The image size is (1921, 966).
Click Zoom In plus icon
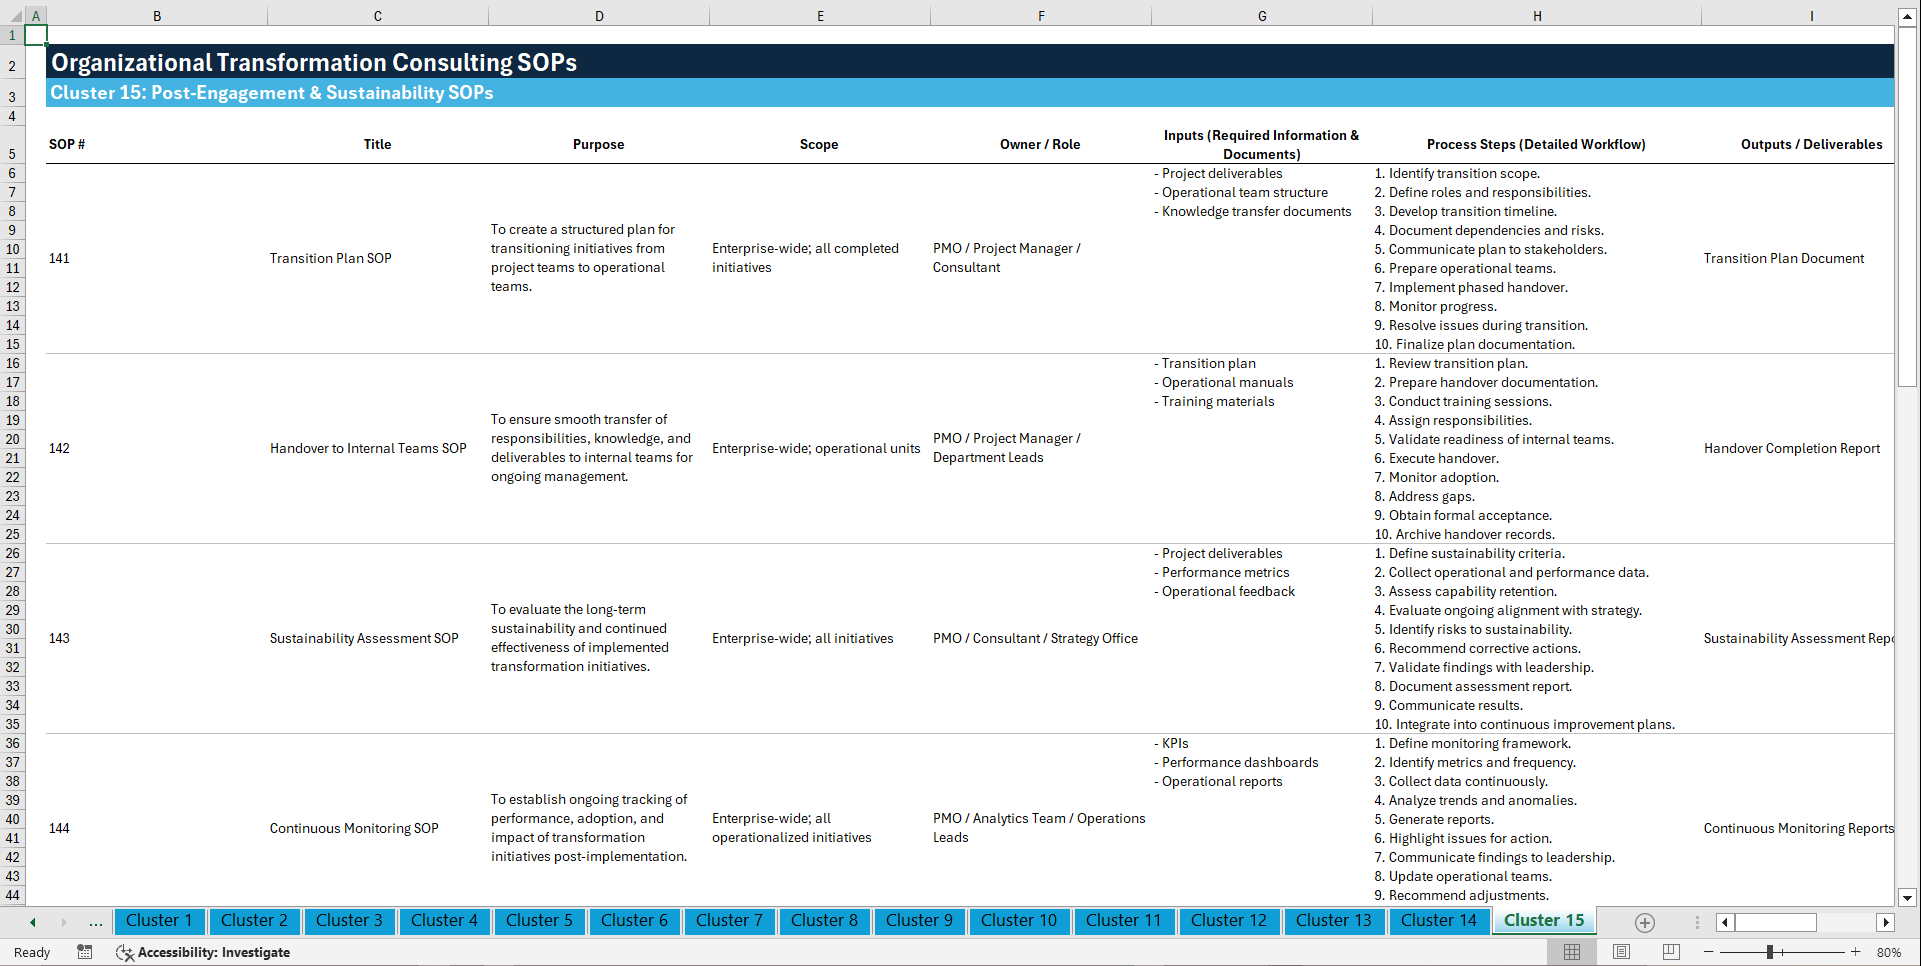coord(1856,952)
